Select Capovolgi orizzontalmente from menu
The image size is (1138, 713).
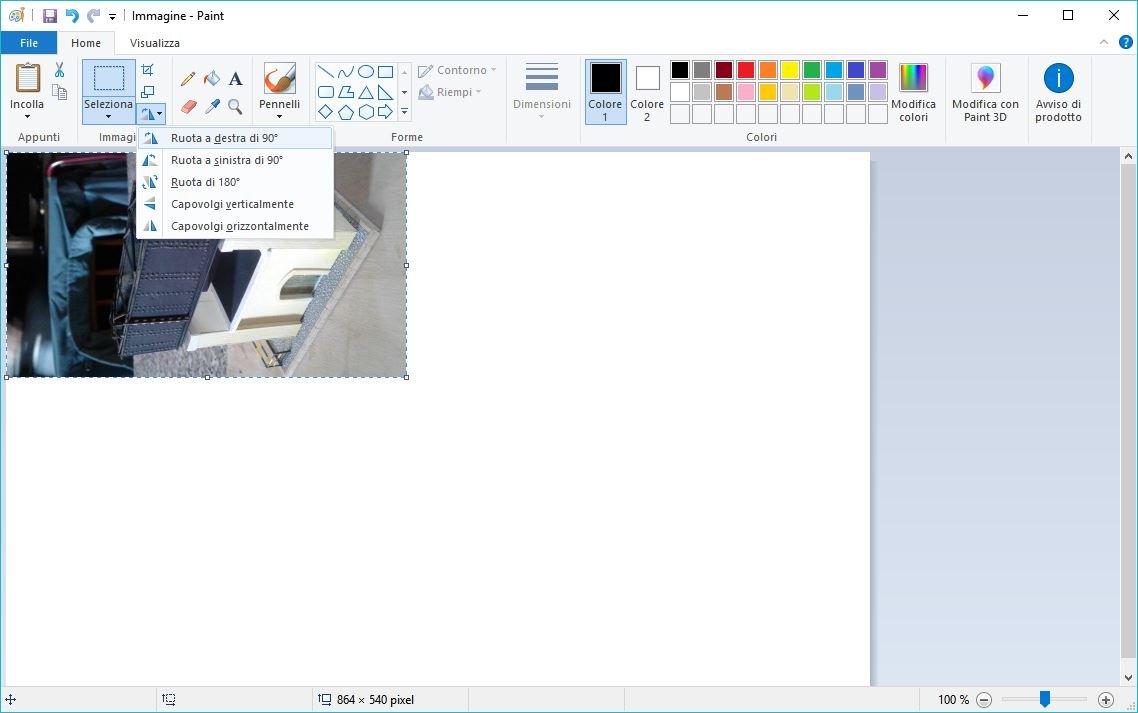pos(240,226)
